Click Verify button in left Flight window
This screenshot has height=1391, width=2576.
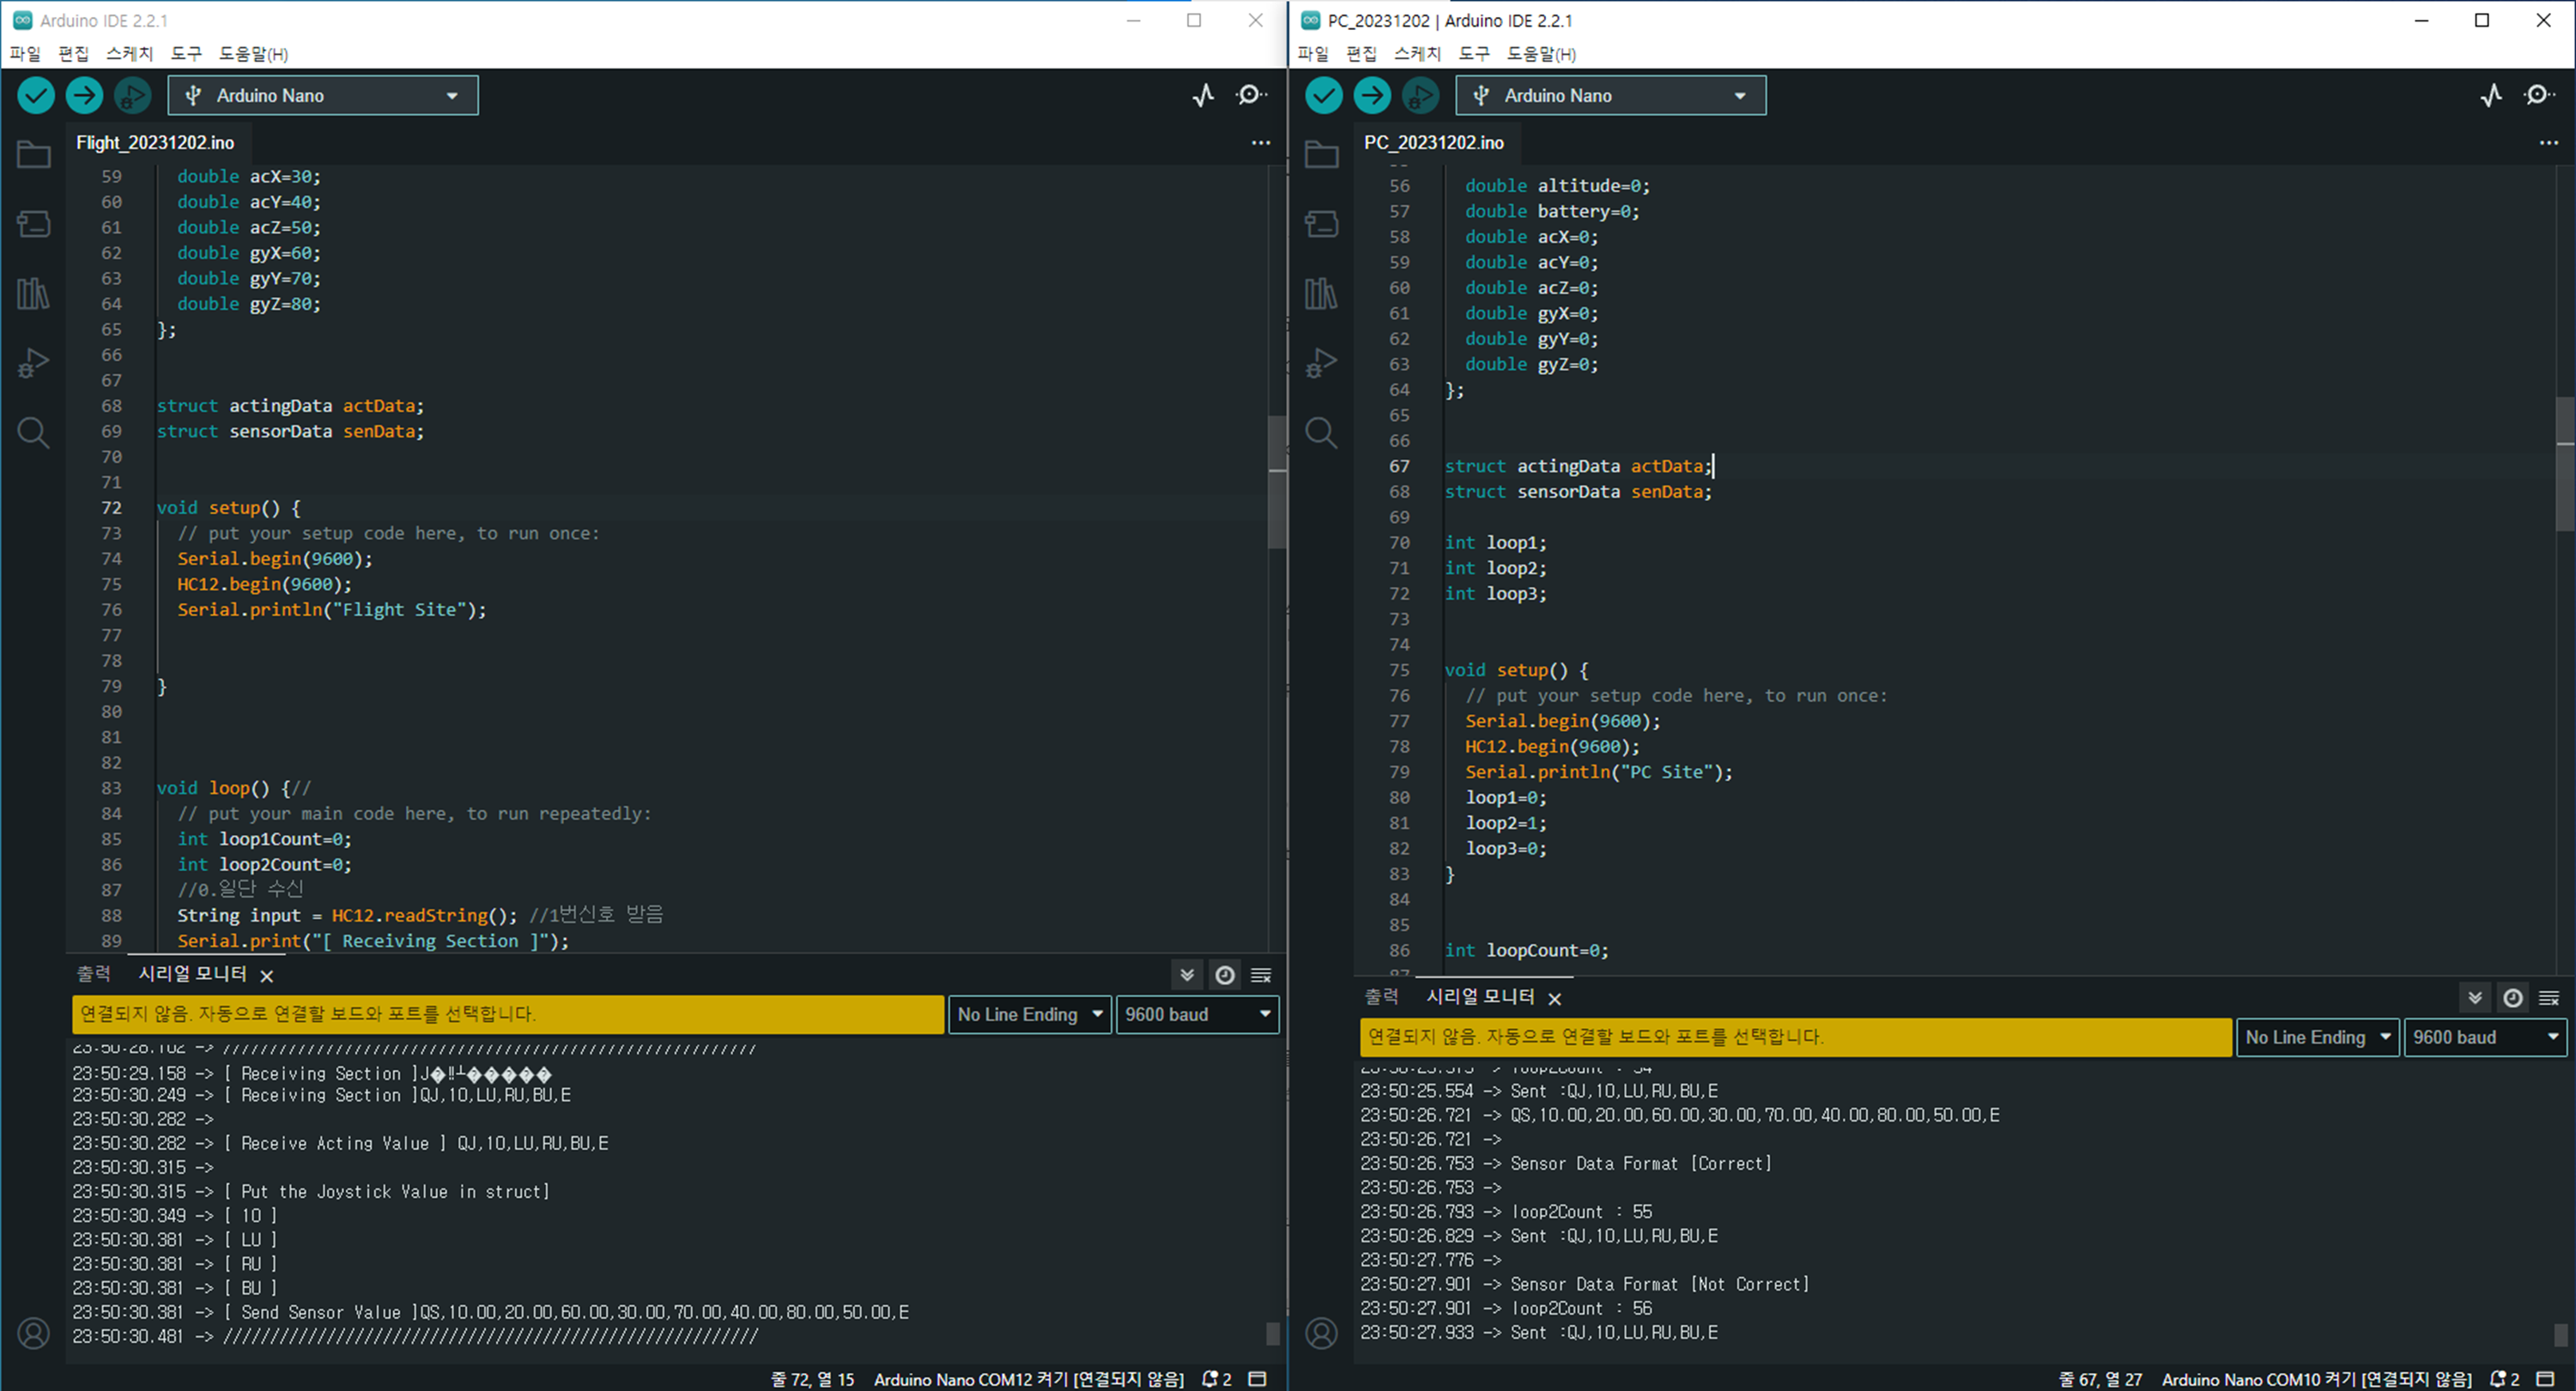pos(36,95)
